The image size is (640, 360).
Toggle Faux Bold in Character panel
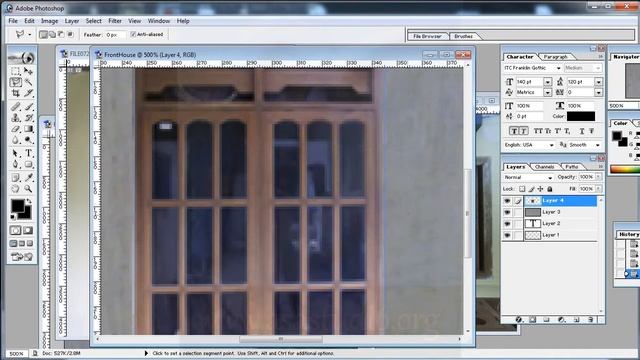[x=514, y=131]
